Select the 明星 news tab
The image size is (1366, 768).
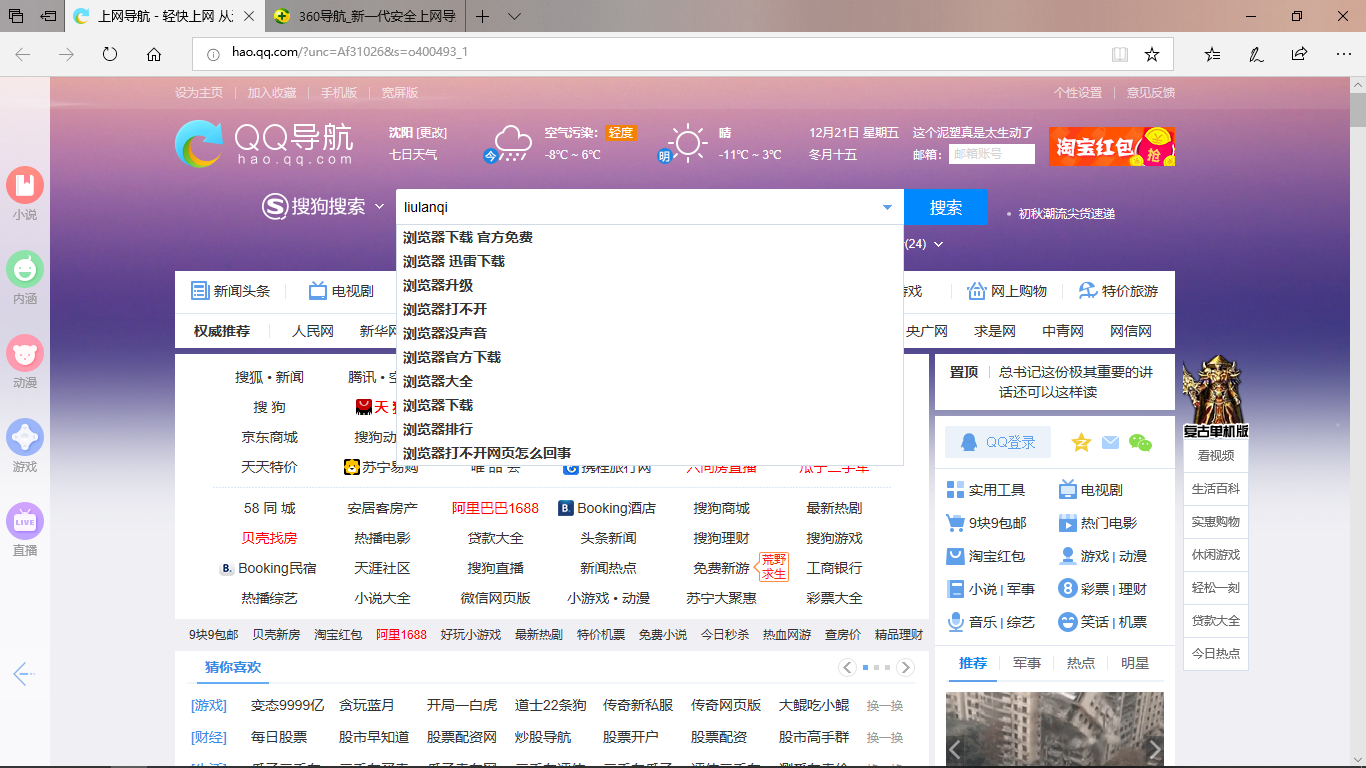point(1135,663)
